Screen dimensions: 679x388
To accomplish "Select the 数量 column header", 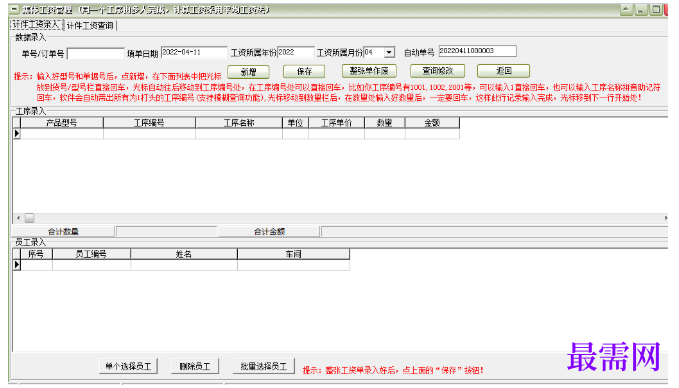I will [x=385, y=123].
